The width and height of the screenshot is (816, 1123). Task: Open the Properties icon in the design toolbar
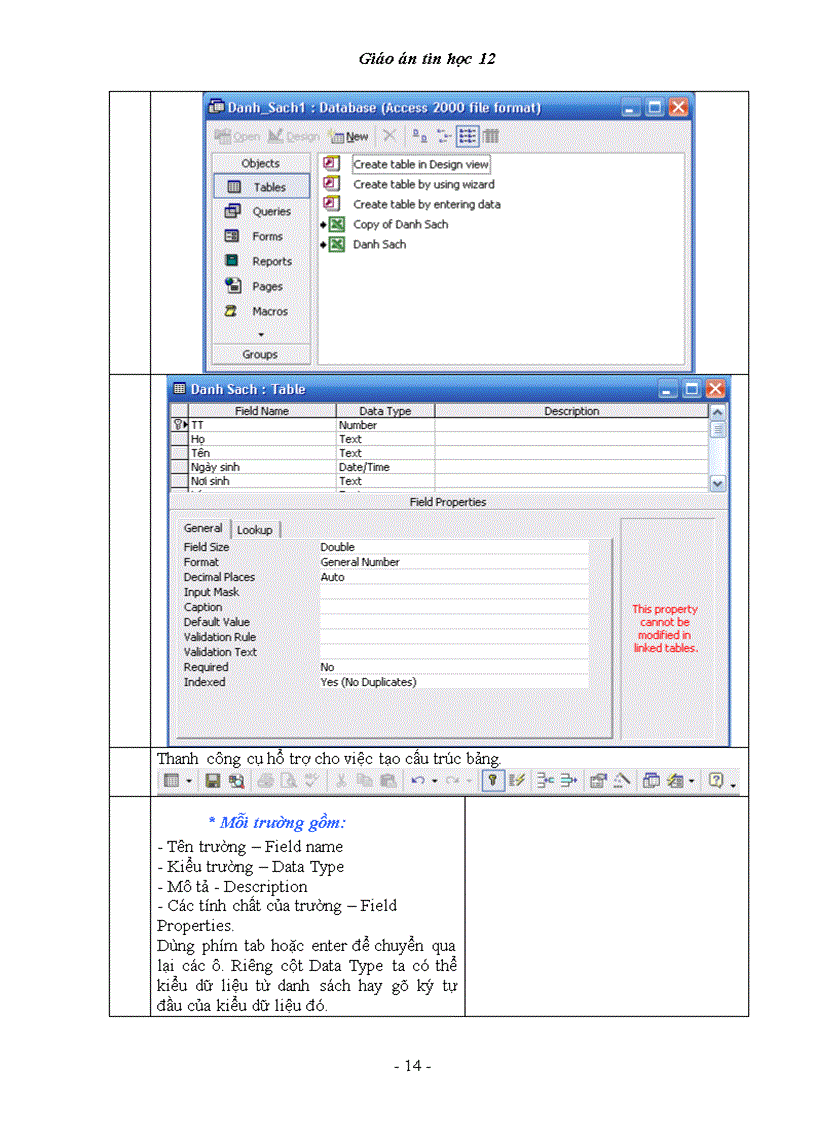click(598, 781)
